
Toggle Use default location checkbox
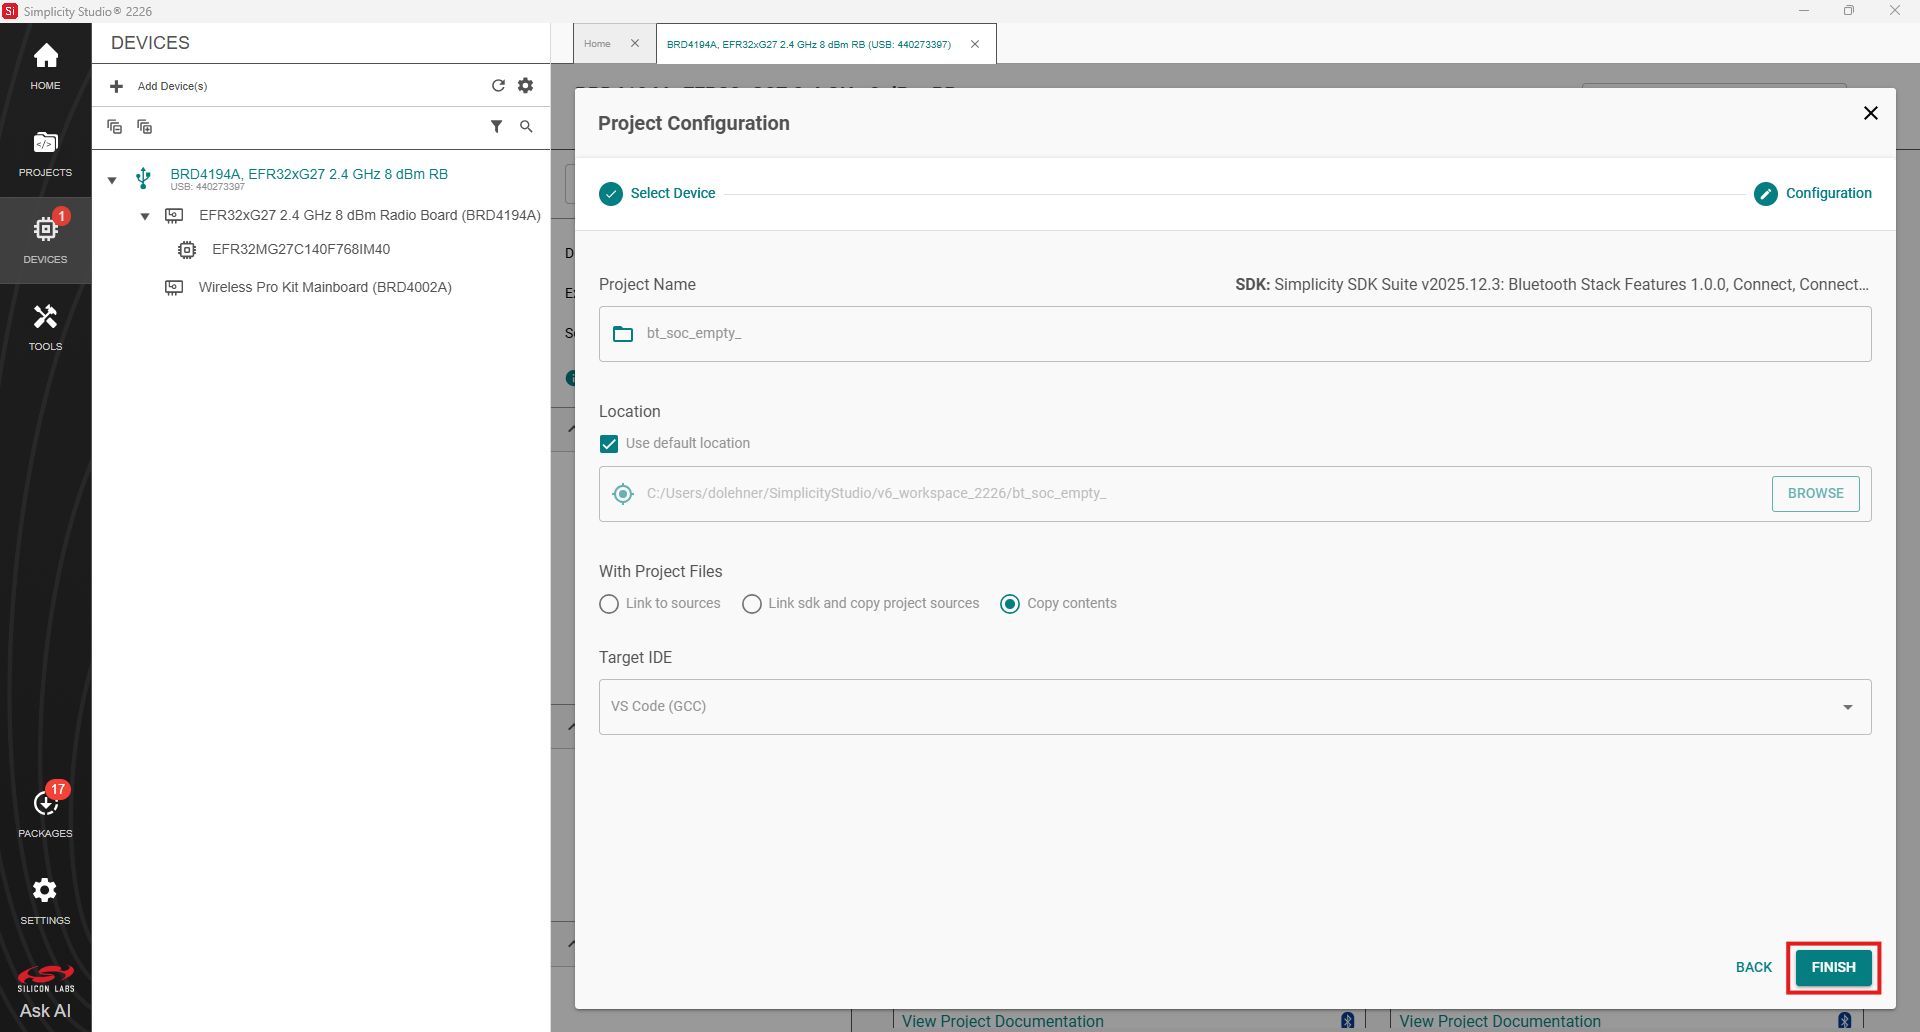(x=609, y=444)
